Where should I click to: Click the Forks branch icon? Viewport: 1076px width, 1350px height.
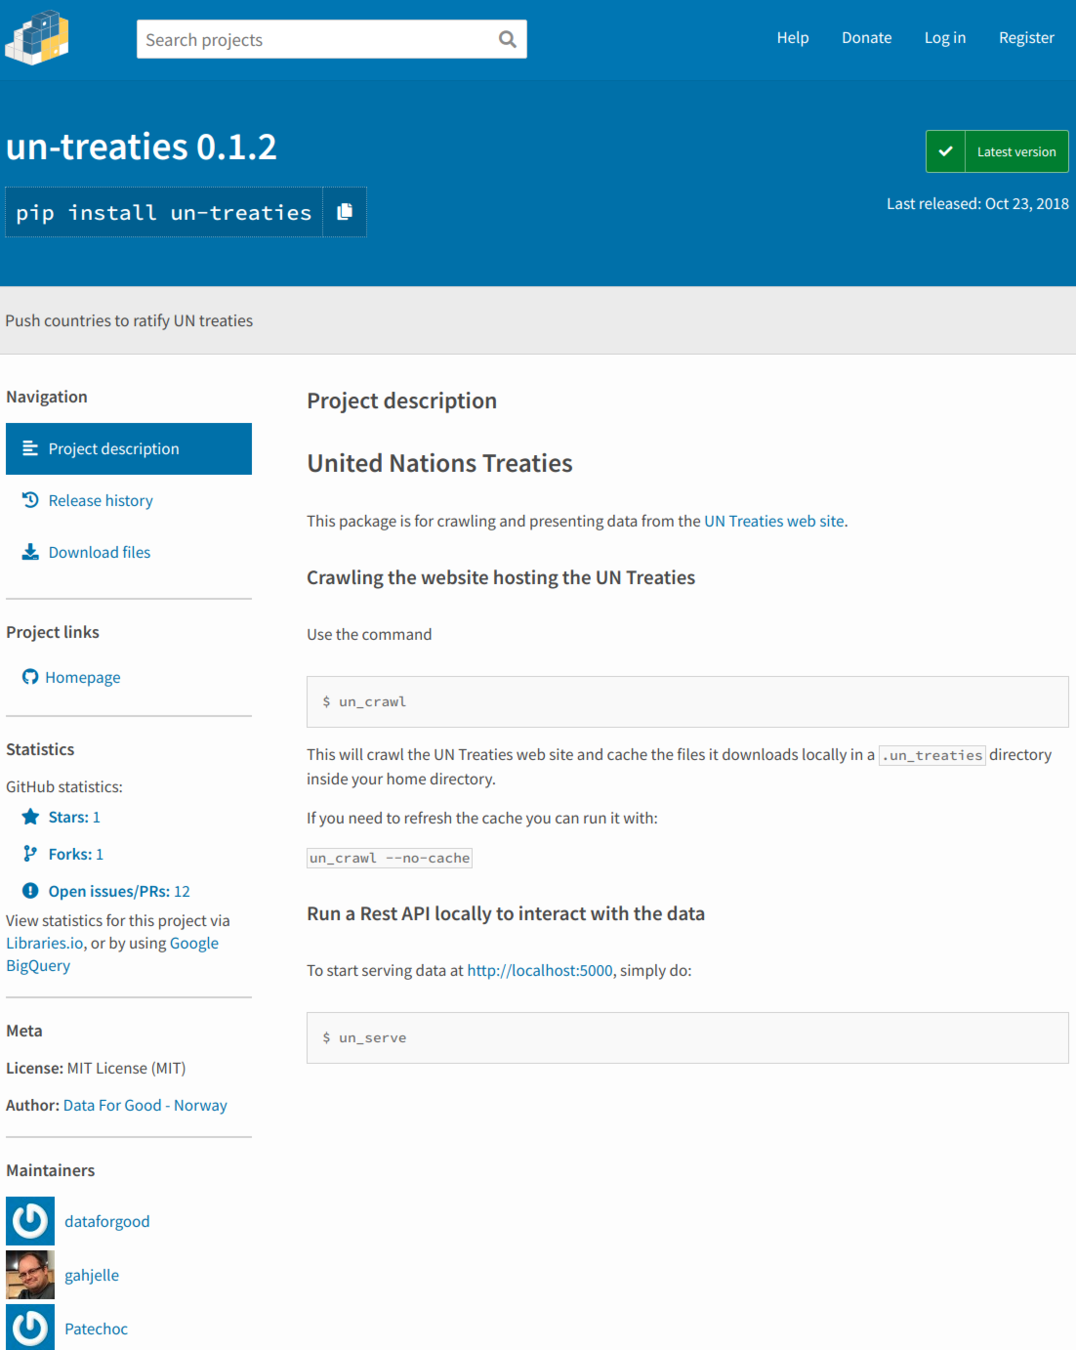point(30,854)
